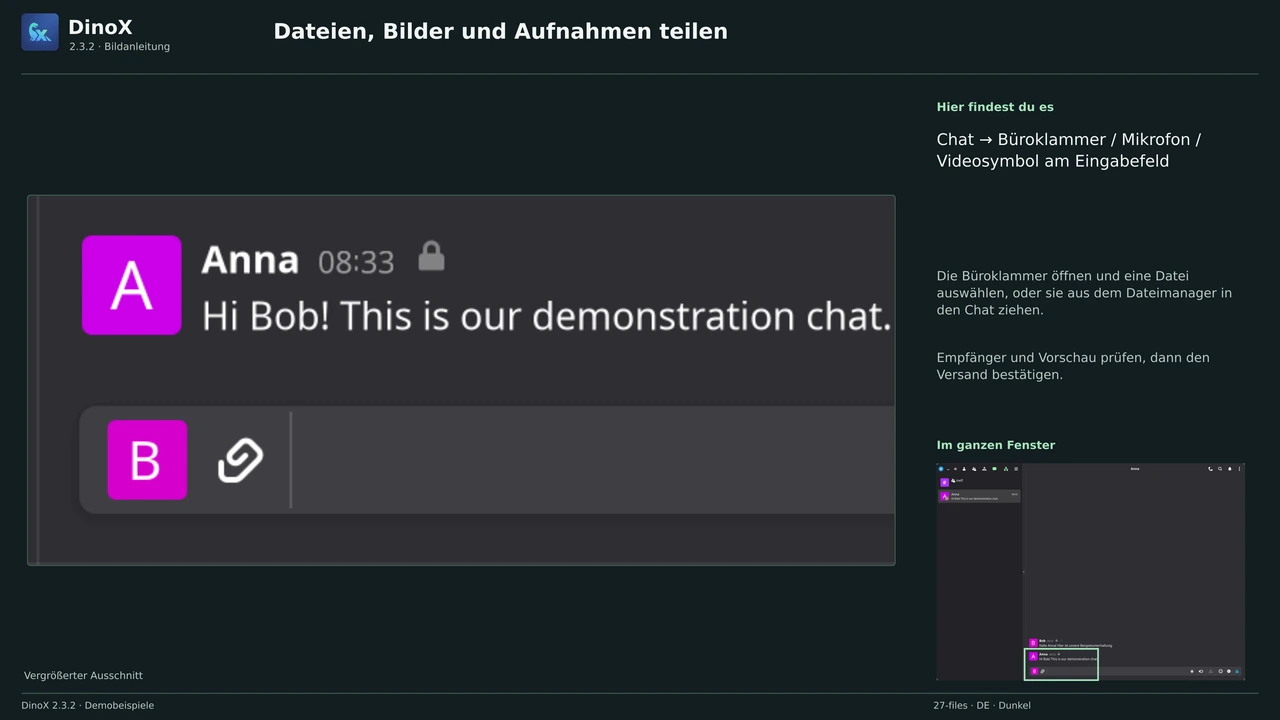Click the caption 'Vergrößerter Ausschnitt'
The image size is (1280, 720).
pyautogui.click(x=83, y=676)
